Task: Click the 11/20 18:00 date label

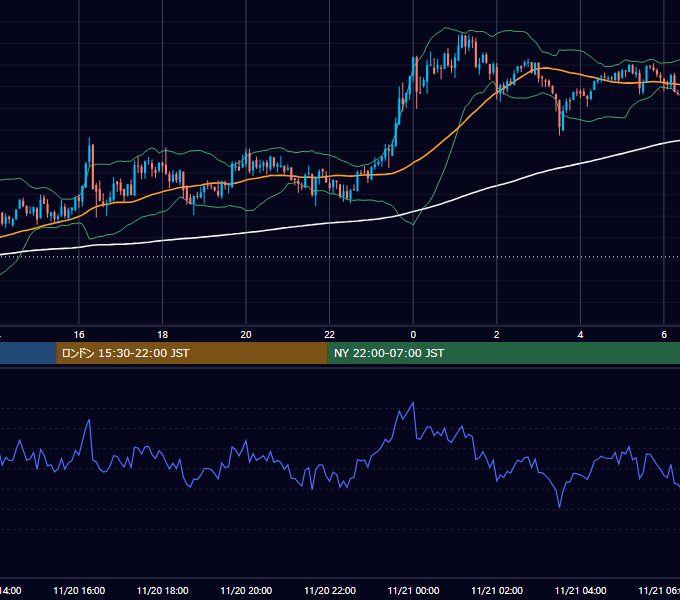Action: [163, 590]
